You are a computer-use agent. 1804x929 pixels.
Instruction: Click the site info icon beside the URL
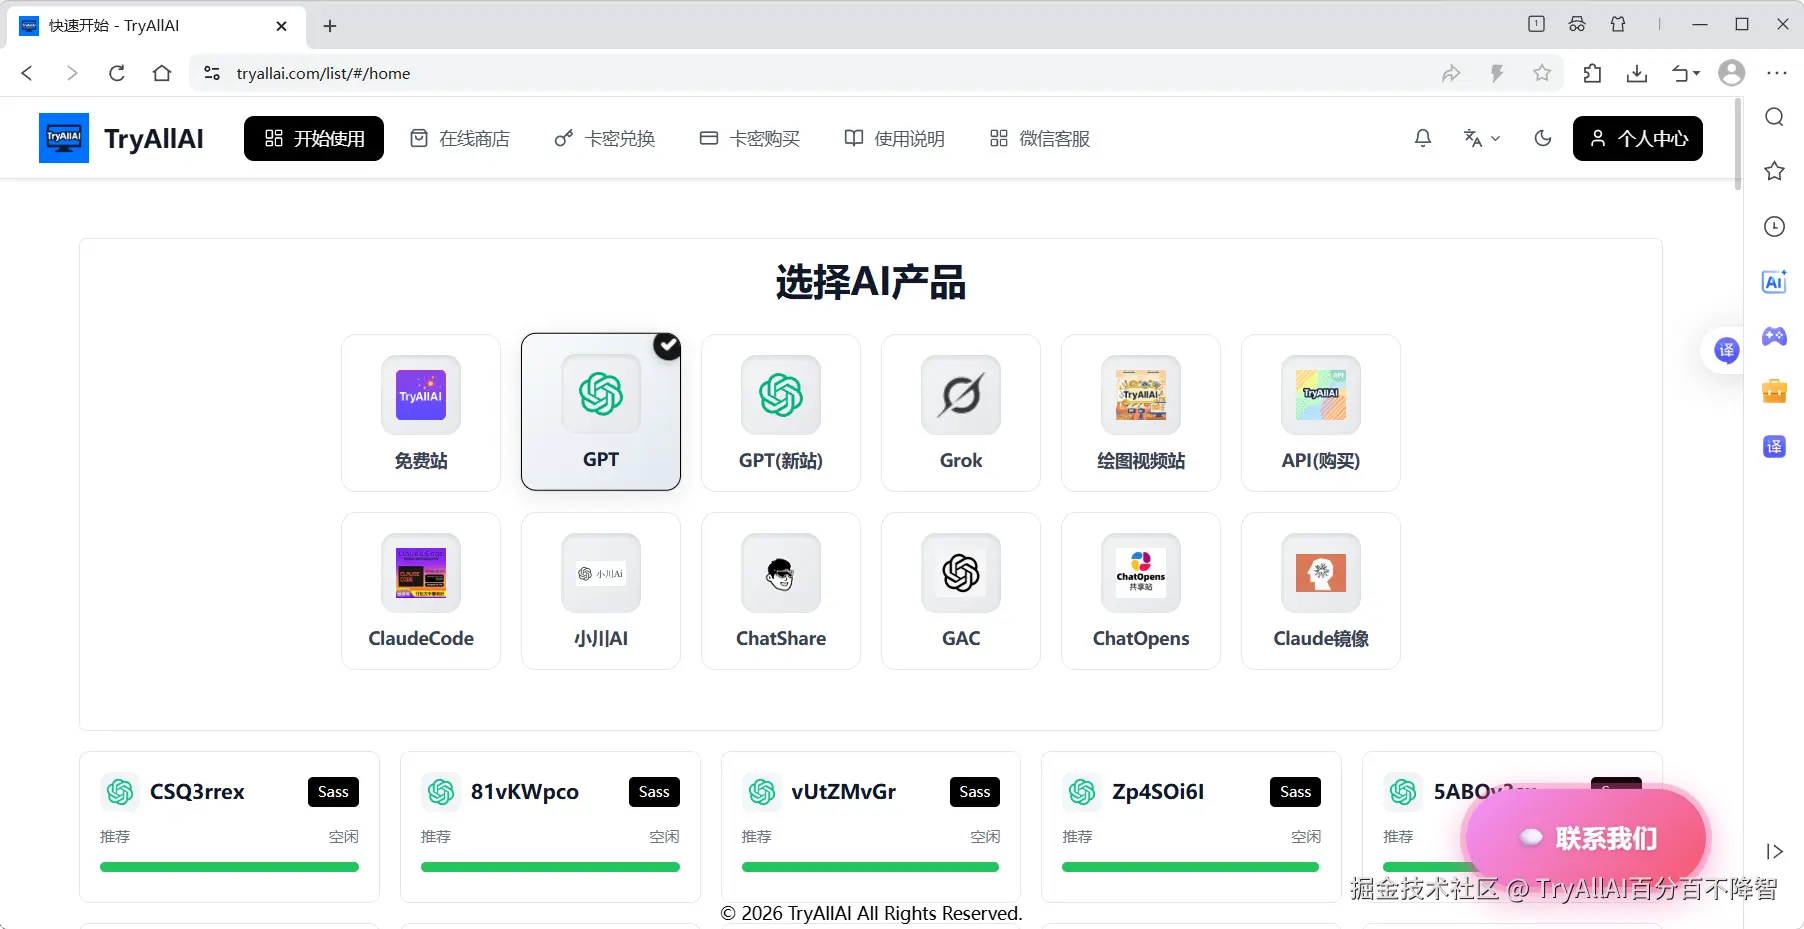[x=212, y=73]
